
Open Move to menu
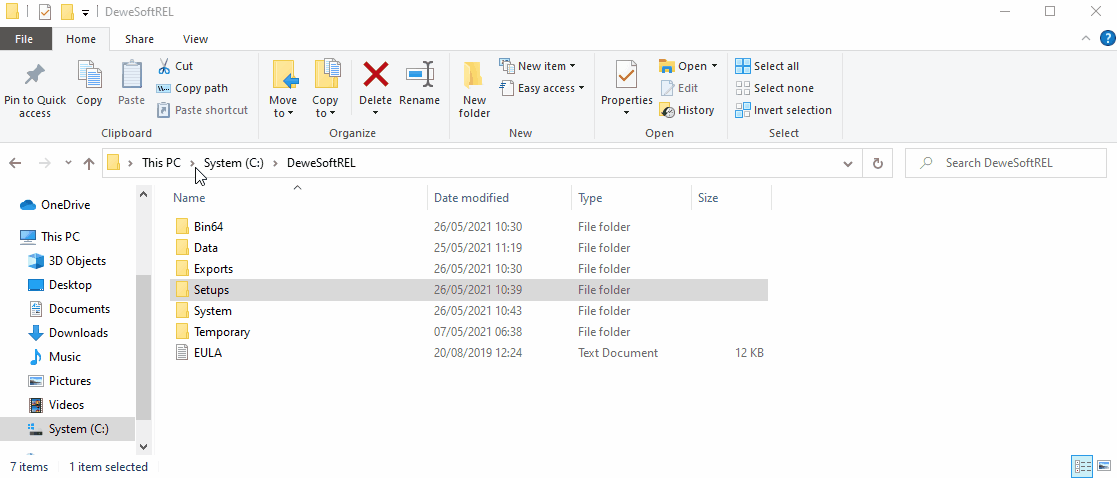pyautogui.click(x=283, y=90)
